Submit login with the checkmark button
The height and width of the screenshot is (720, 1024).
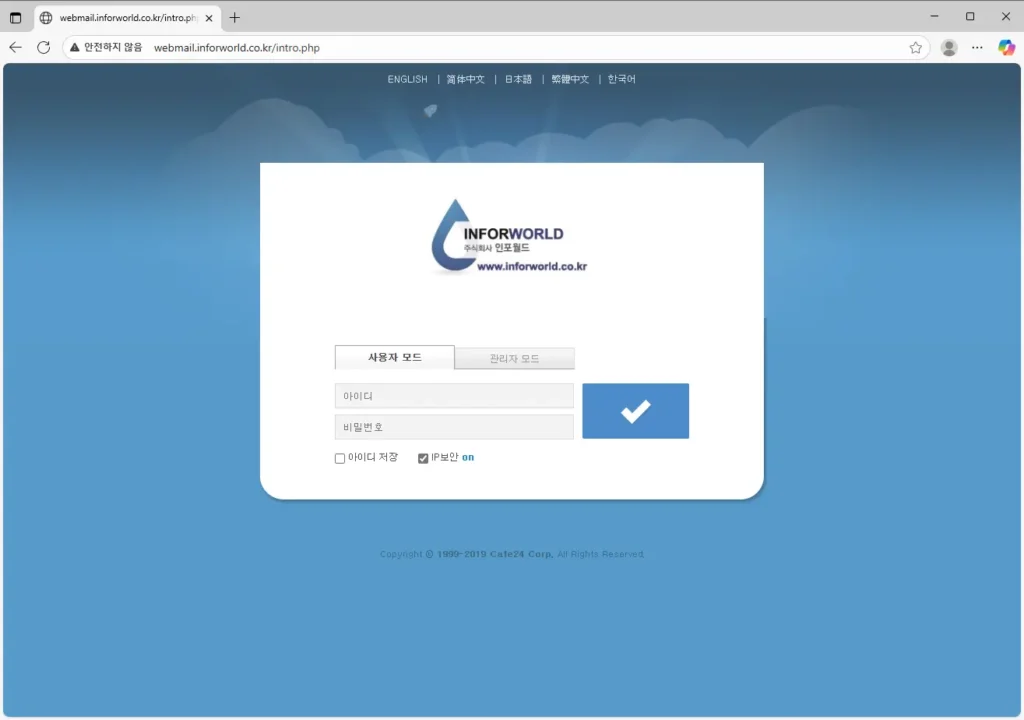635,411
